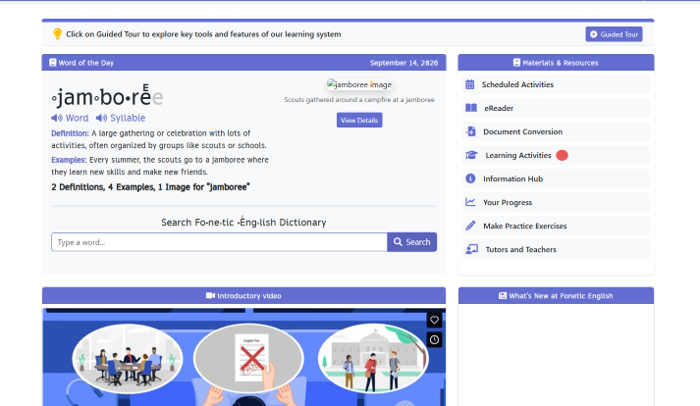This screenshot has width=700, height=406.
Task: Click the Document Conversion file icon
Action: tap(471, 132)
